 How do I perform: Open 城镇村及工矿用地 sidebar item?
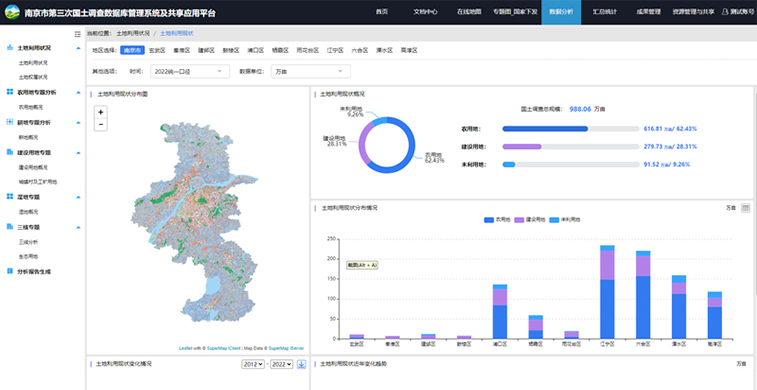(38, 182)
